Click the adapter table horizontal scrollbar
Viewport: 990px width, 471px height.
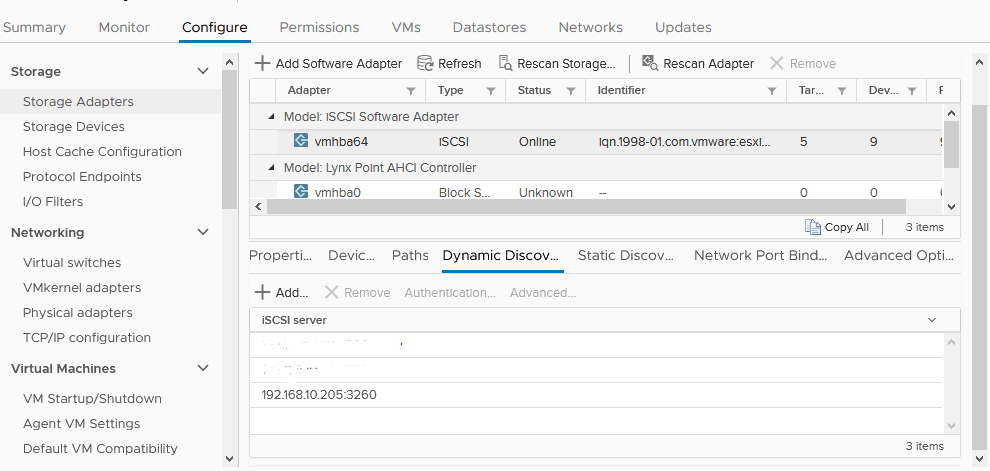coord(586,206)
